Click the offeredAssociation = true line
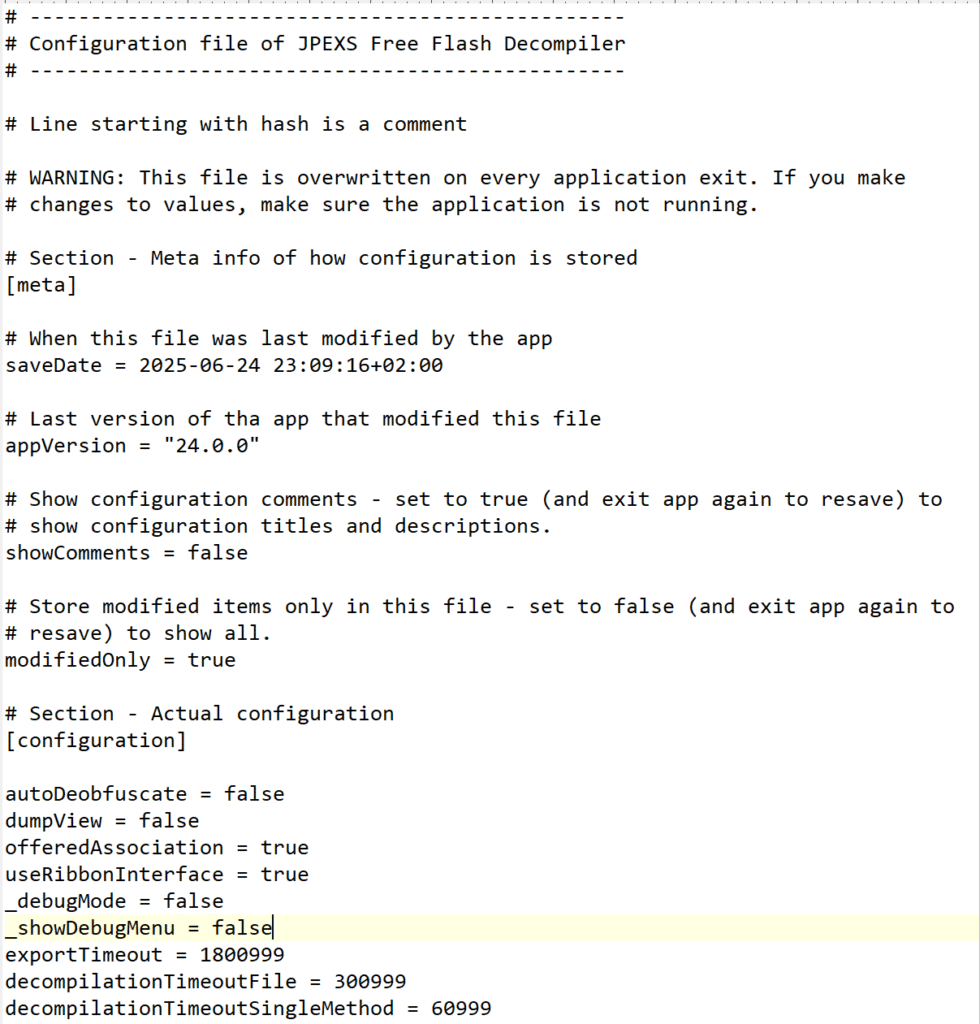Image resolution: width=980 pixels, height=1024 pixels. 157,847
